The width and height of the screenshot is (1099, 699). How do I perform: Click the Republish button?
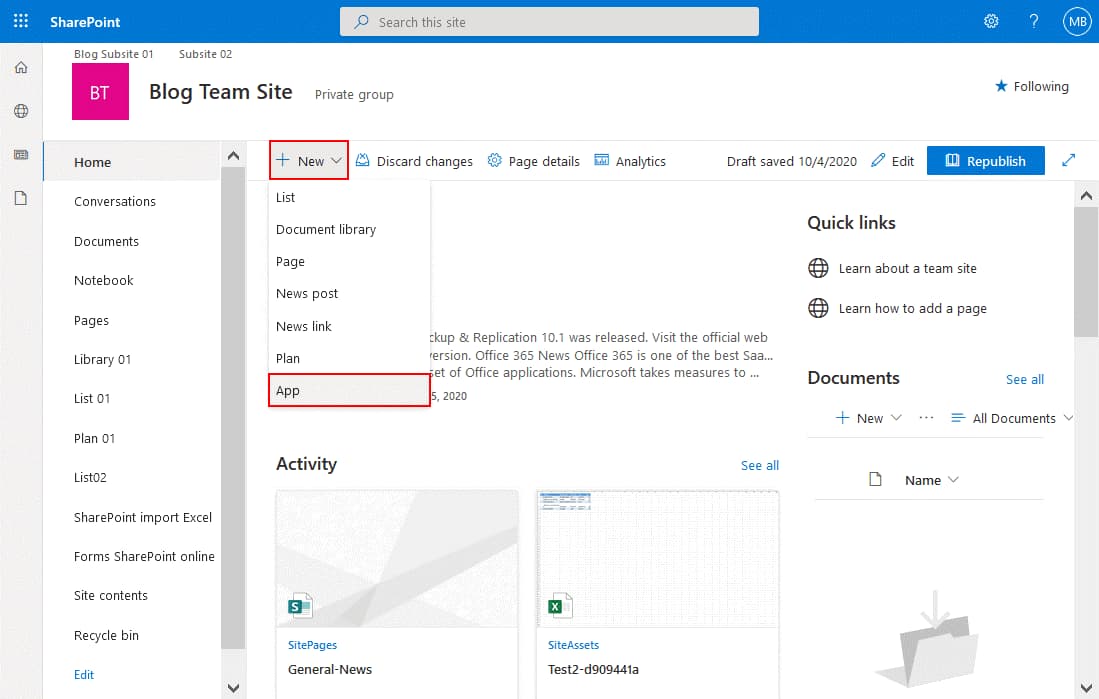pos(985,160)
